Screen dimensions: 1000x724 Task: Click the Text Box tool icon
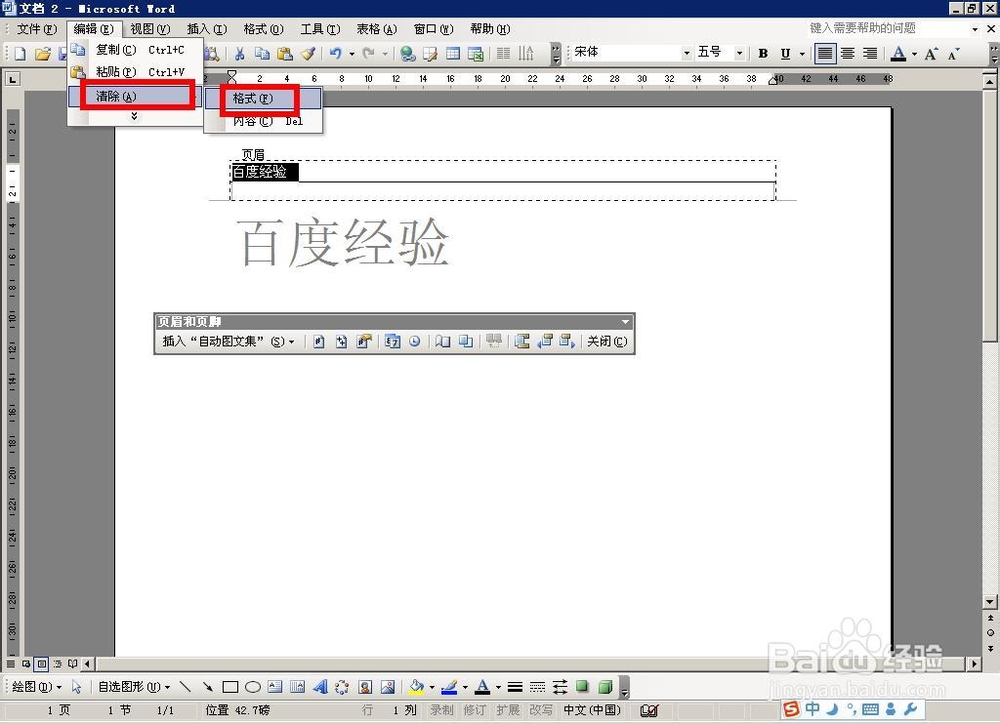click(x=275, y=687)
